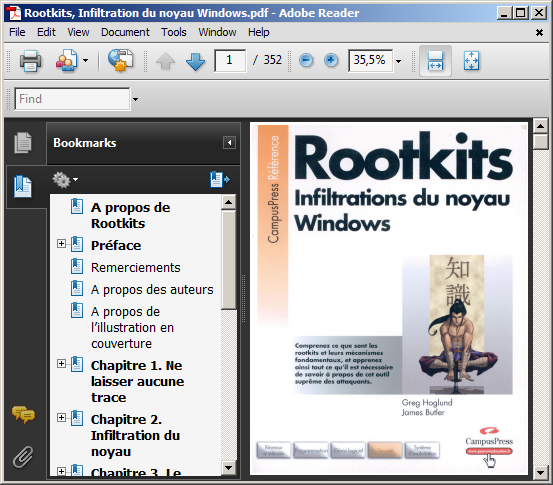Open the File menu
The height and width of the screenshot is (485, 553).
(x=17, y=32)
